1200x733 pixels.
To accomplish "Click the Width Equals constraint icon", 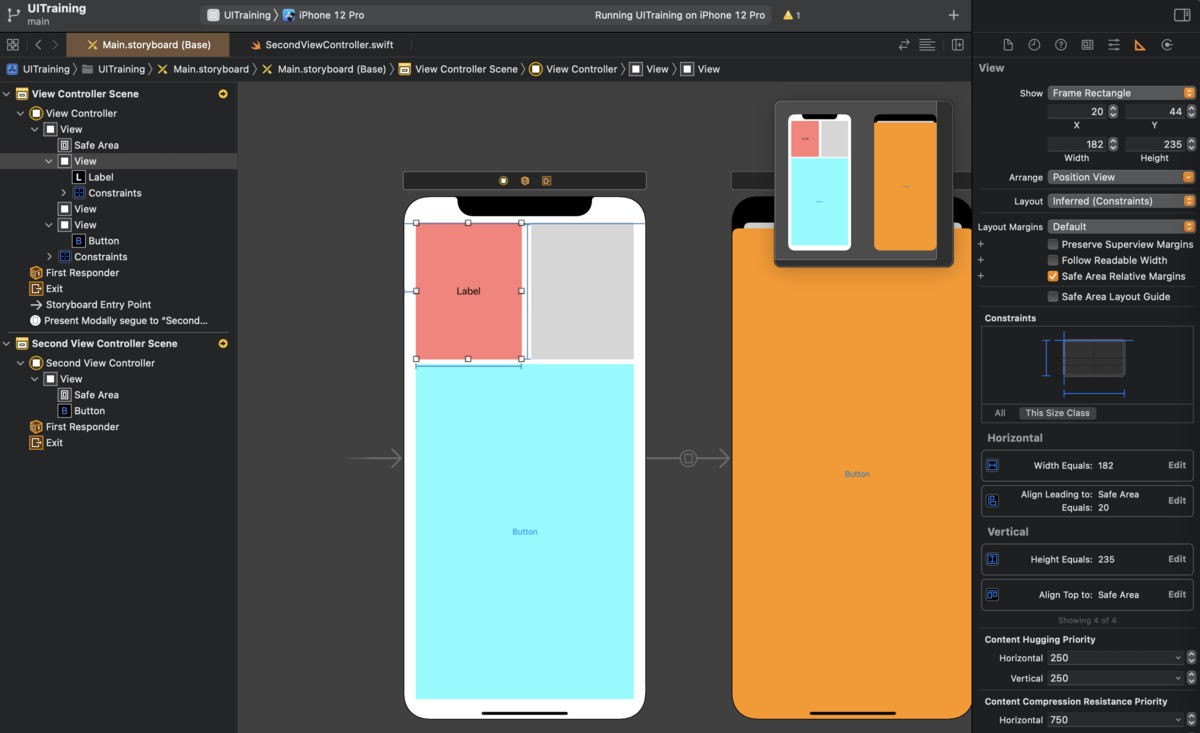I will click(x=993, y=465).
